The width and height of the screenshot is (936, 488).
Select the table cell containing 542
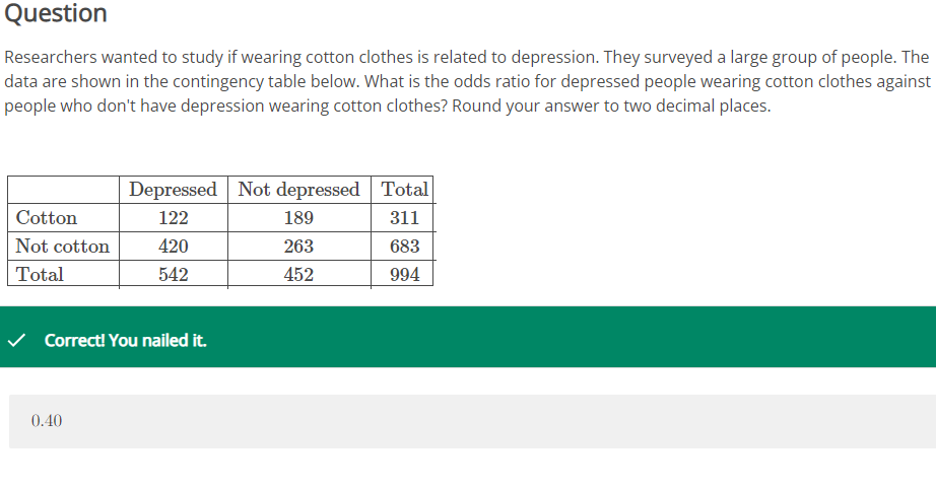173,274
